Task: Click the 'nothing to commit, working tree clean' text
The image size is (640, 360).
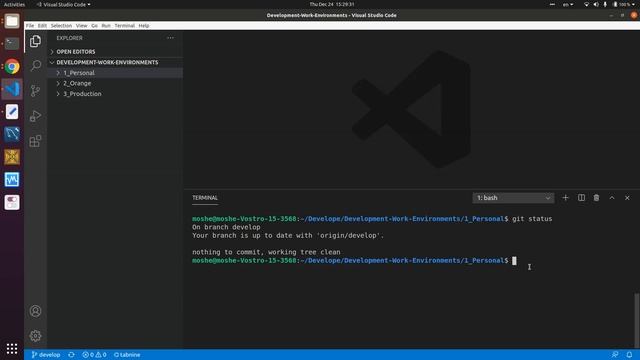Action: [266, 252]
